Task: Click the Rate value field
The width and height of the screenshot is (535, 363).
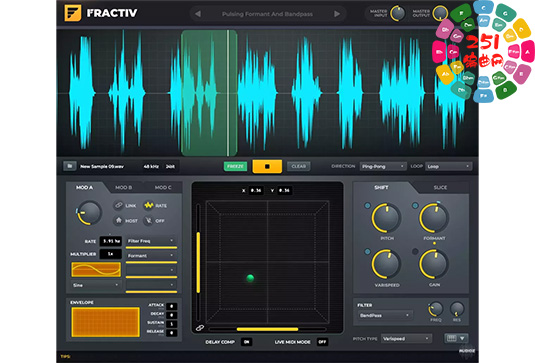Action: (111, 241)
